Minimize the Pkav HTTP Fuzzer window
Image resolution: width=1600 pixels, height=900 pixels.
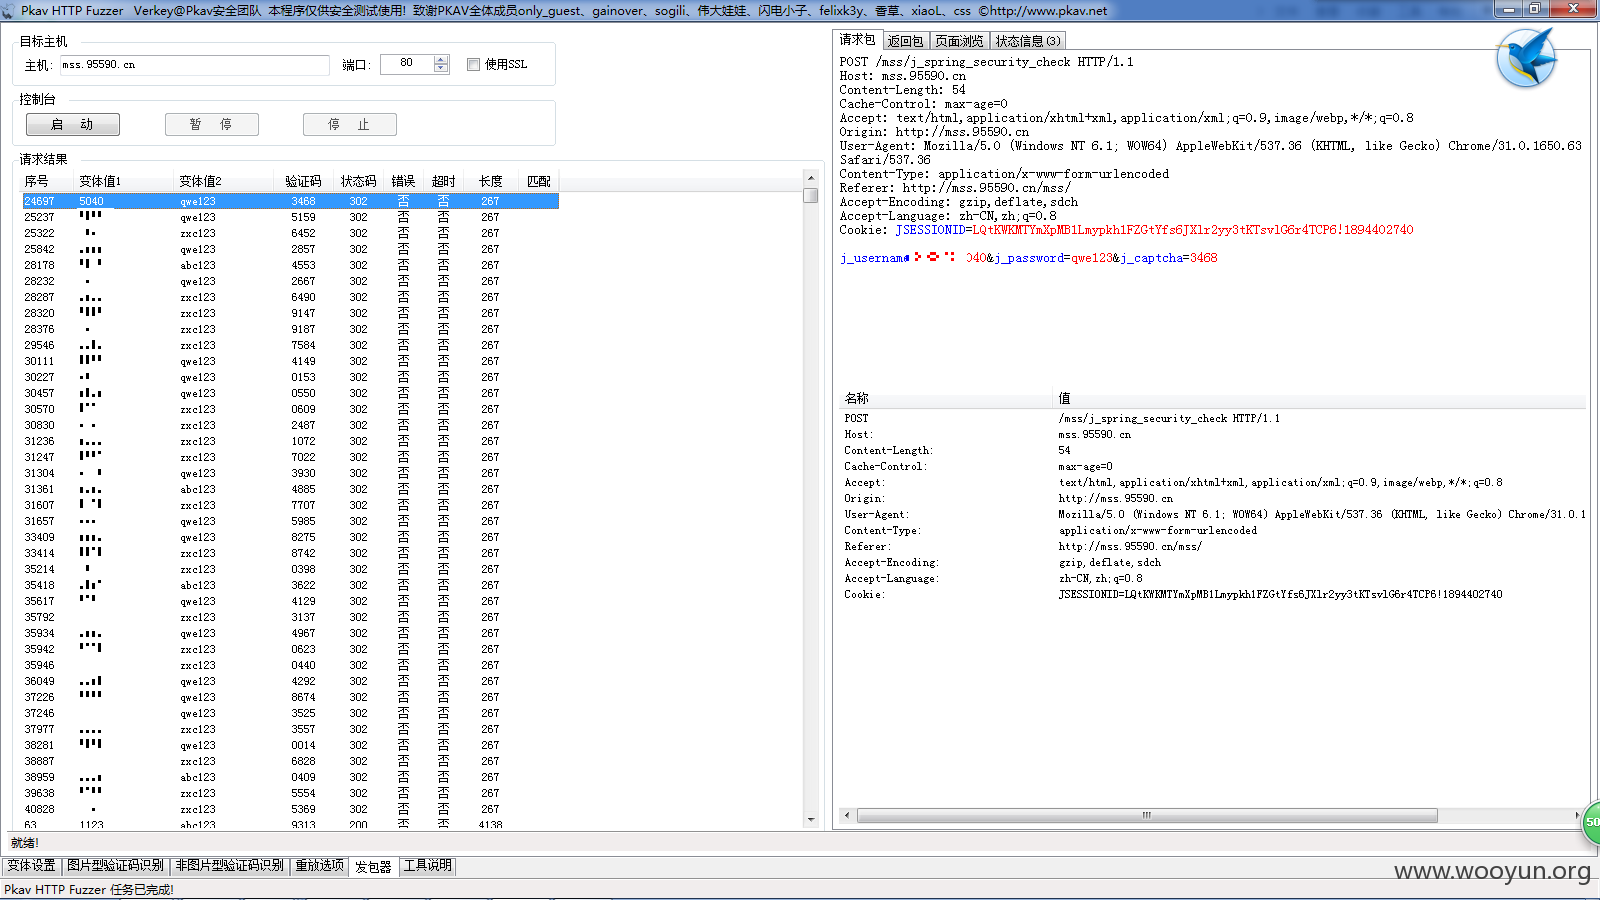coord(1508,9)
